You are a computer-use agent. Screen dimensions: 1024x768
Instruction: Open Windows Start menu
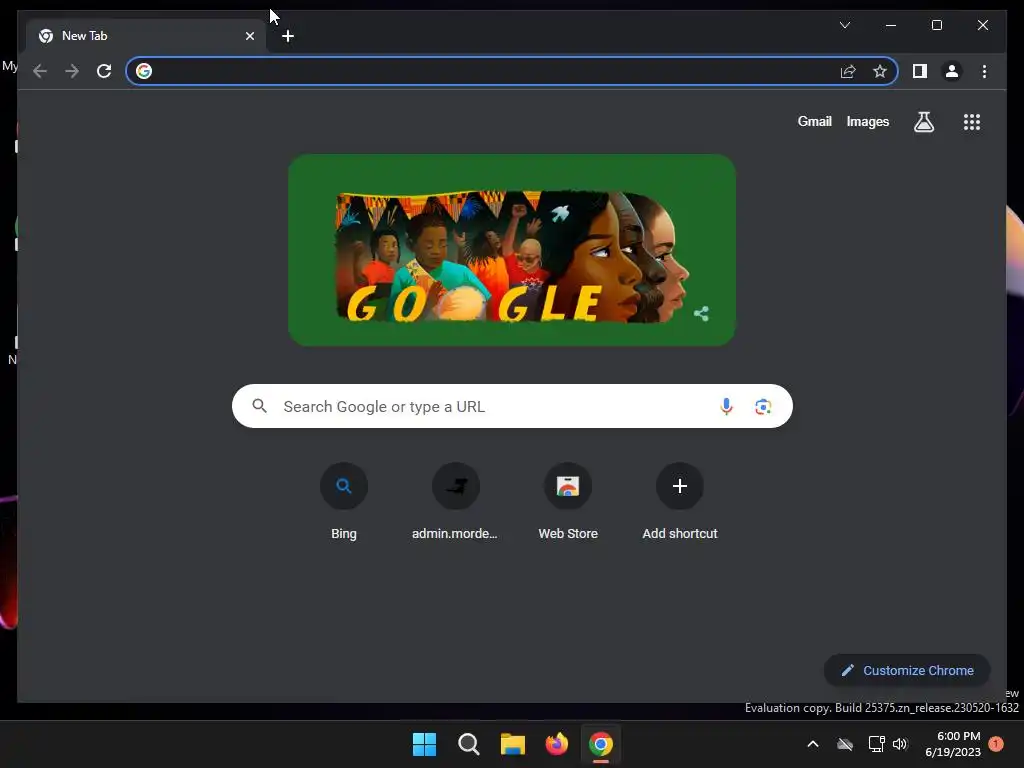click(x=424, y=744)
